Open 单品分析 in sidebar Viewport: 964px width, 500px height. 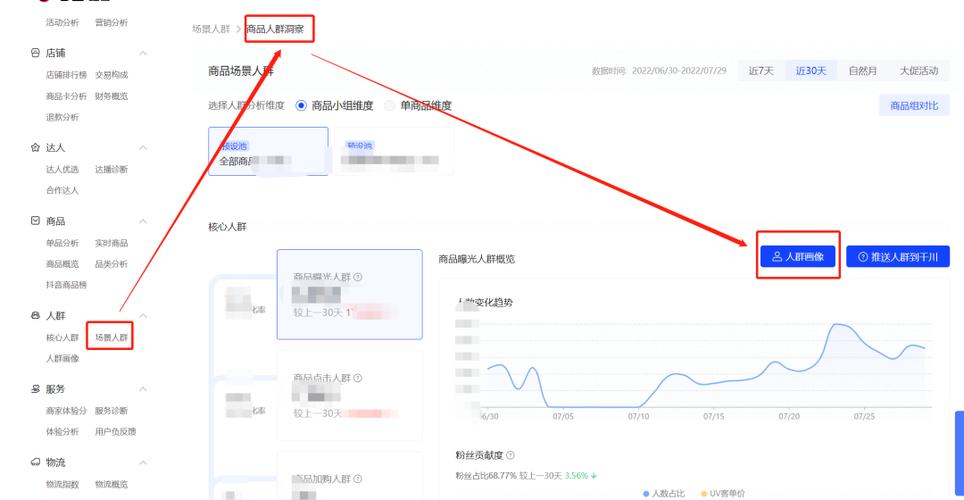62,243
